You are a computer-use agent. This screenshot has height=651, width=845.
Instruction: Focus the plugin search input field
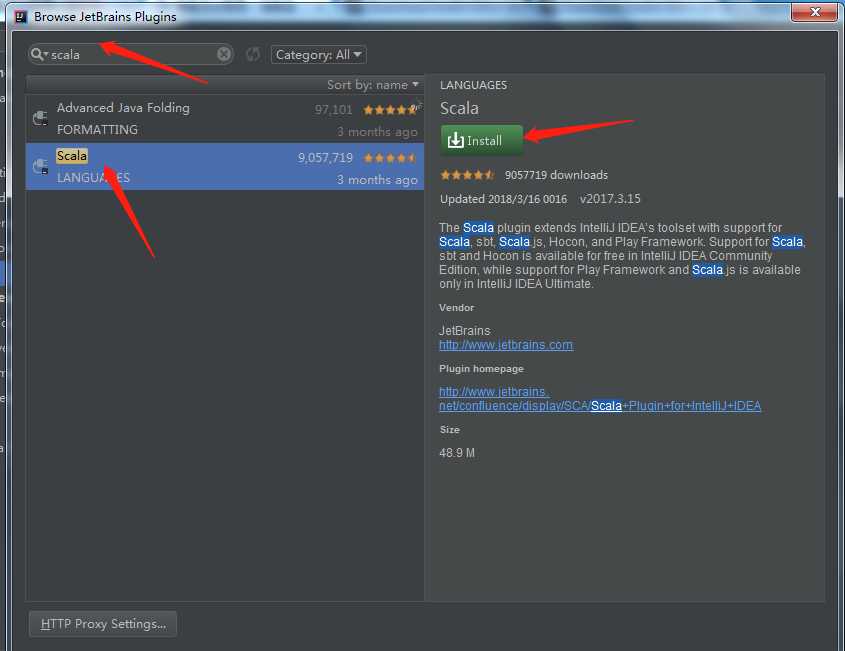point(132,54)
